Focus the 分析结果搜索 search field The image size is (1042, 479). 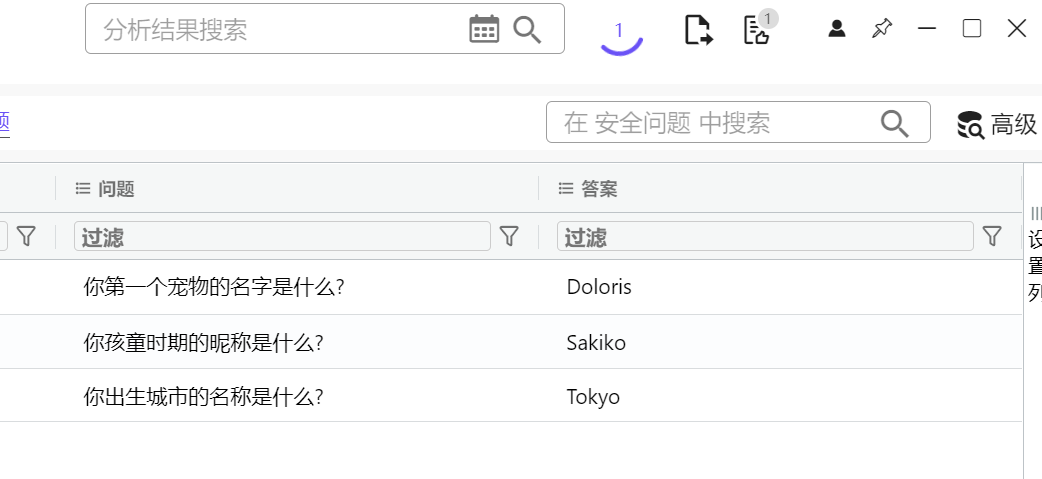pos(280,30)
